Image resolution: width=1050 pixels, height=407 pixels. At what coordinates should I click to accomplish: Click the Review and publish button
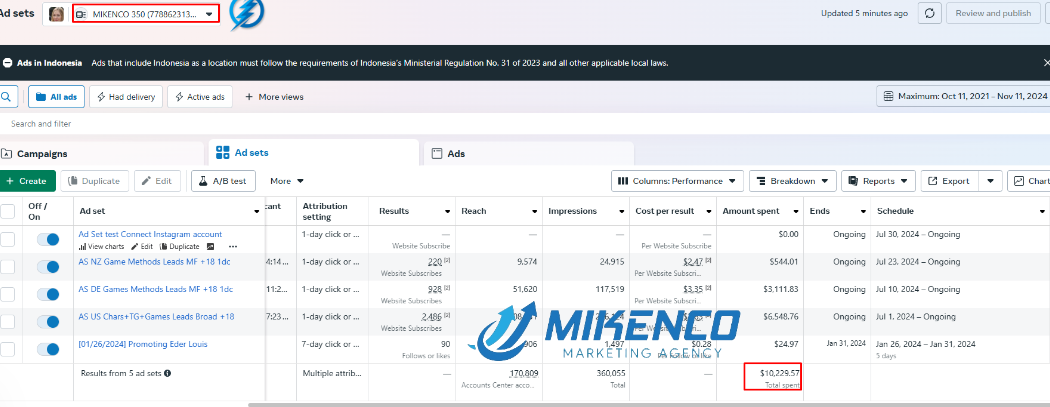(993, 13)
